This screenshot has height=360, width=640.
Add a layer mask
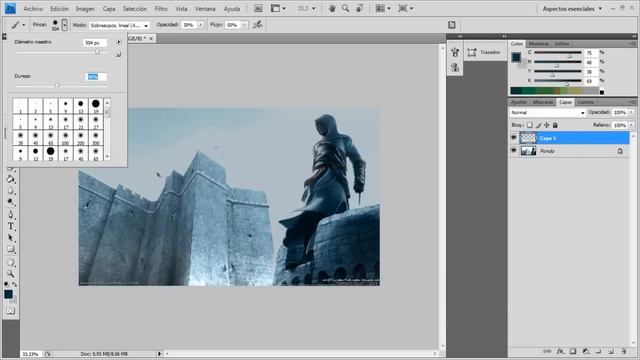tap(573, 351)
